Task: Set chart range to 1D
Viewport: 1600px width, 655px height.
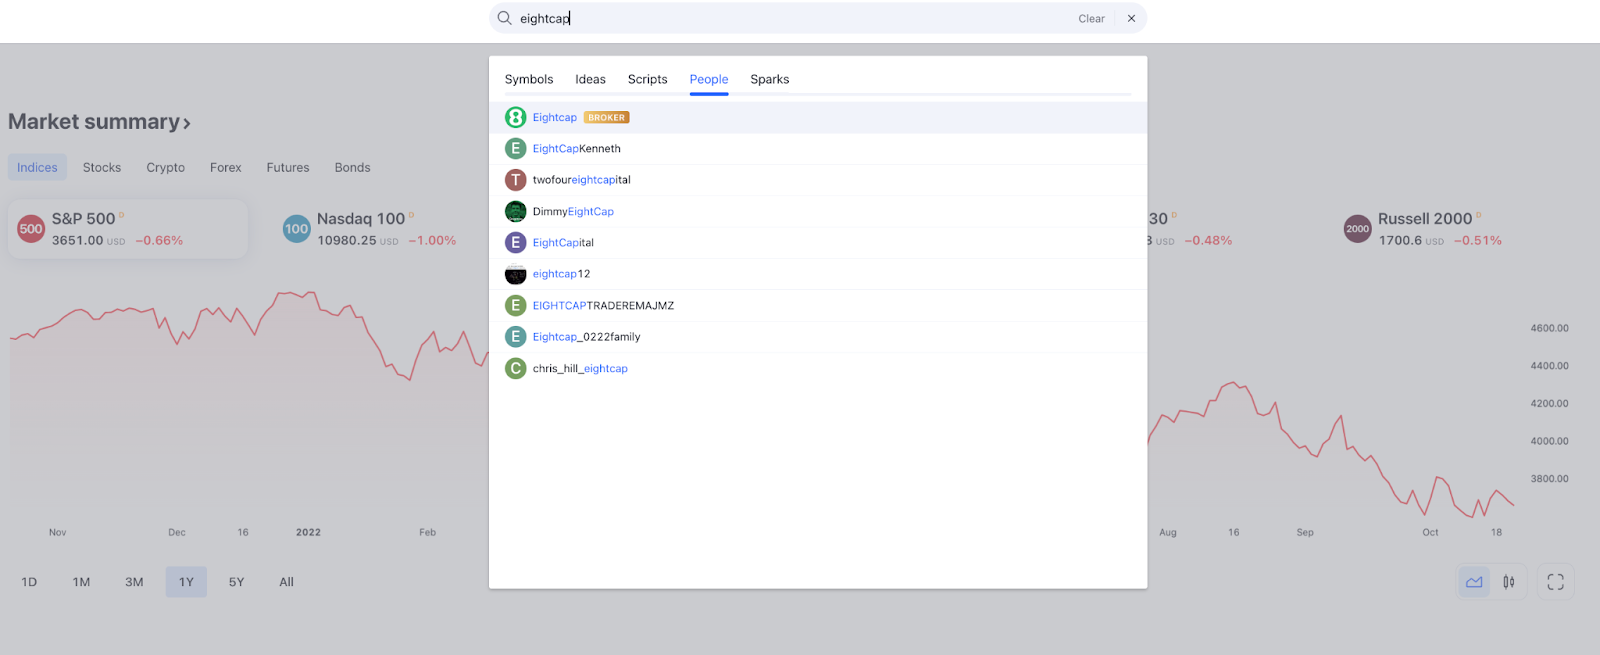Action: (x=29, y=582)
